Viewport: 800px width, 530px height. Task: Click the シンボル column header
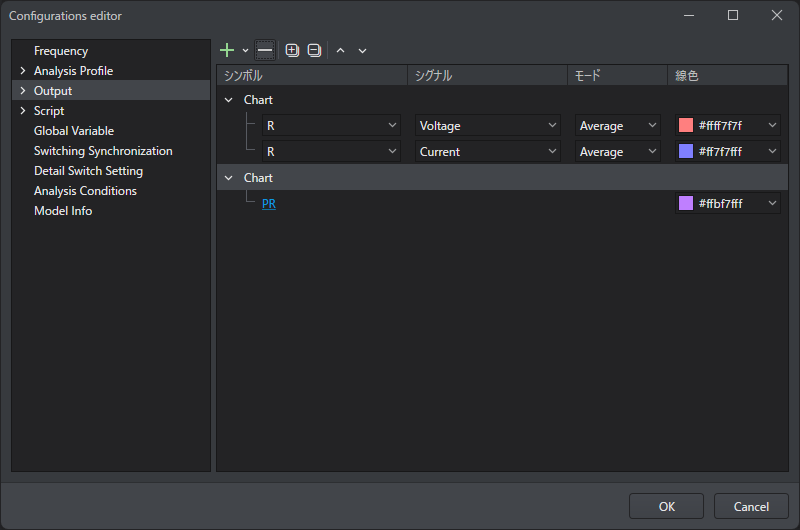click(x=312, y=75)
